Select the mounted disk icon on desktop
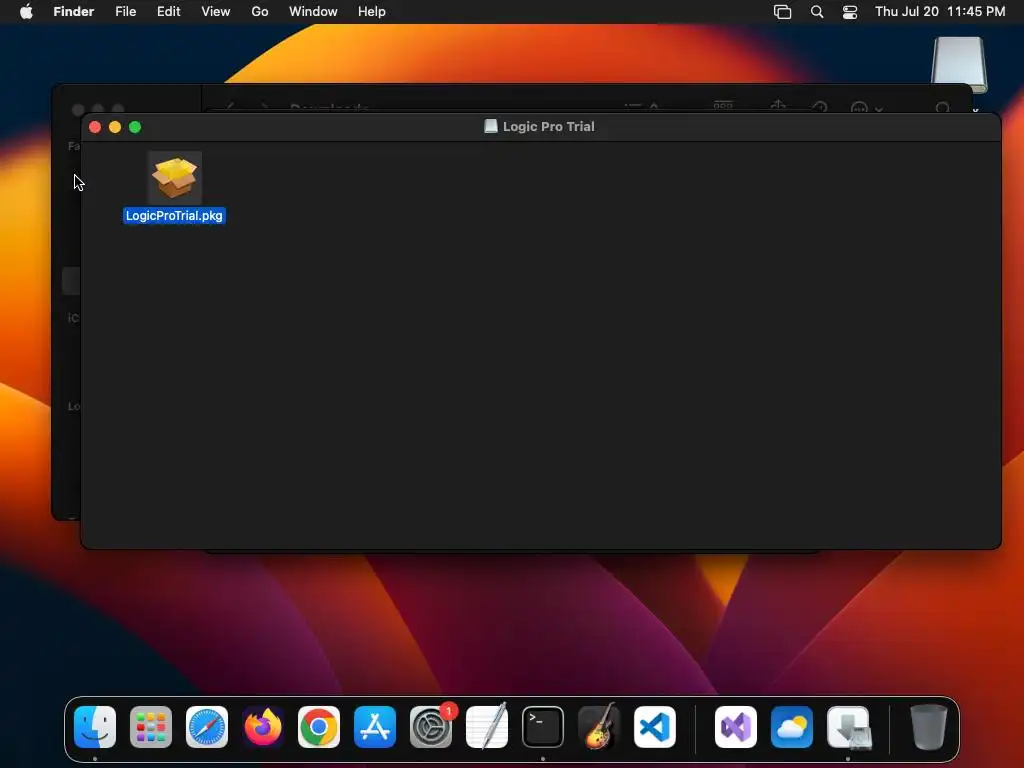This screenshot has height=768, width=1024. point(959,63)
